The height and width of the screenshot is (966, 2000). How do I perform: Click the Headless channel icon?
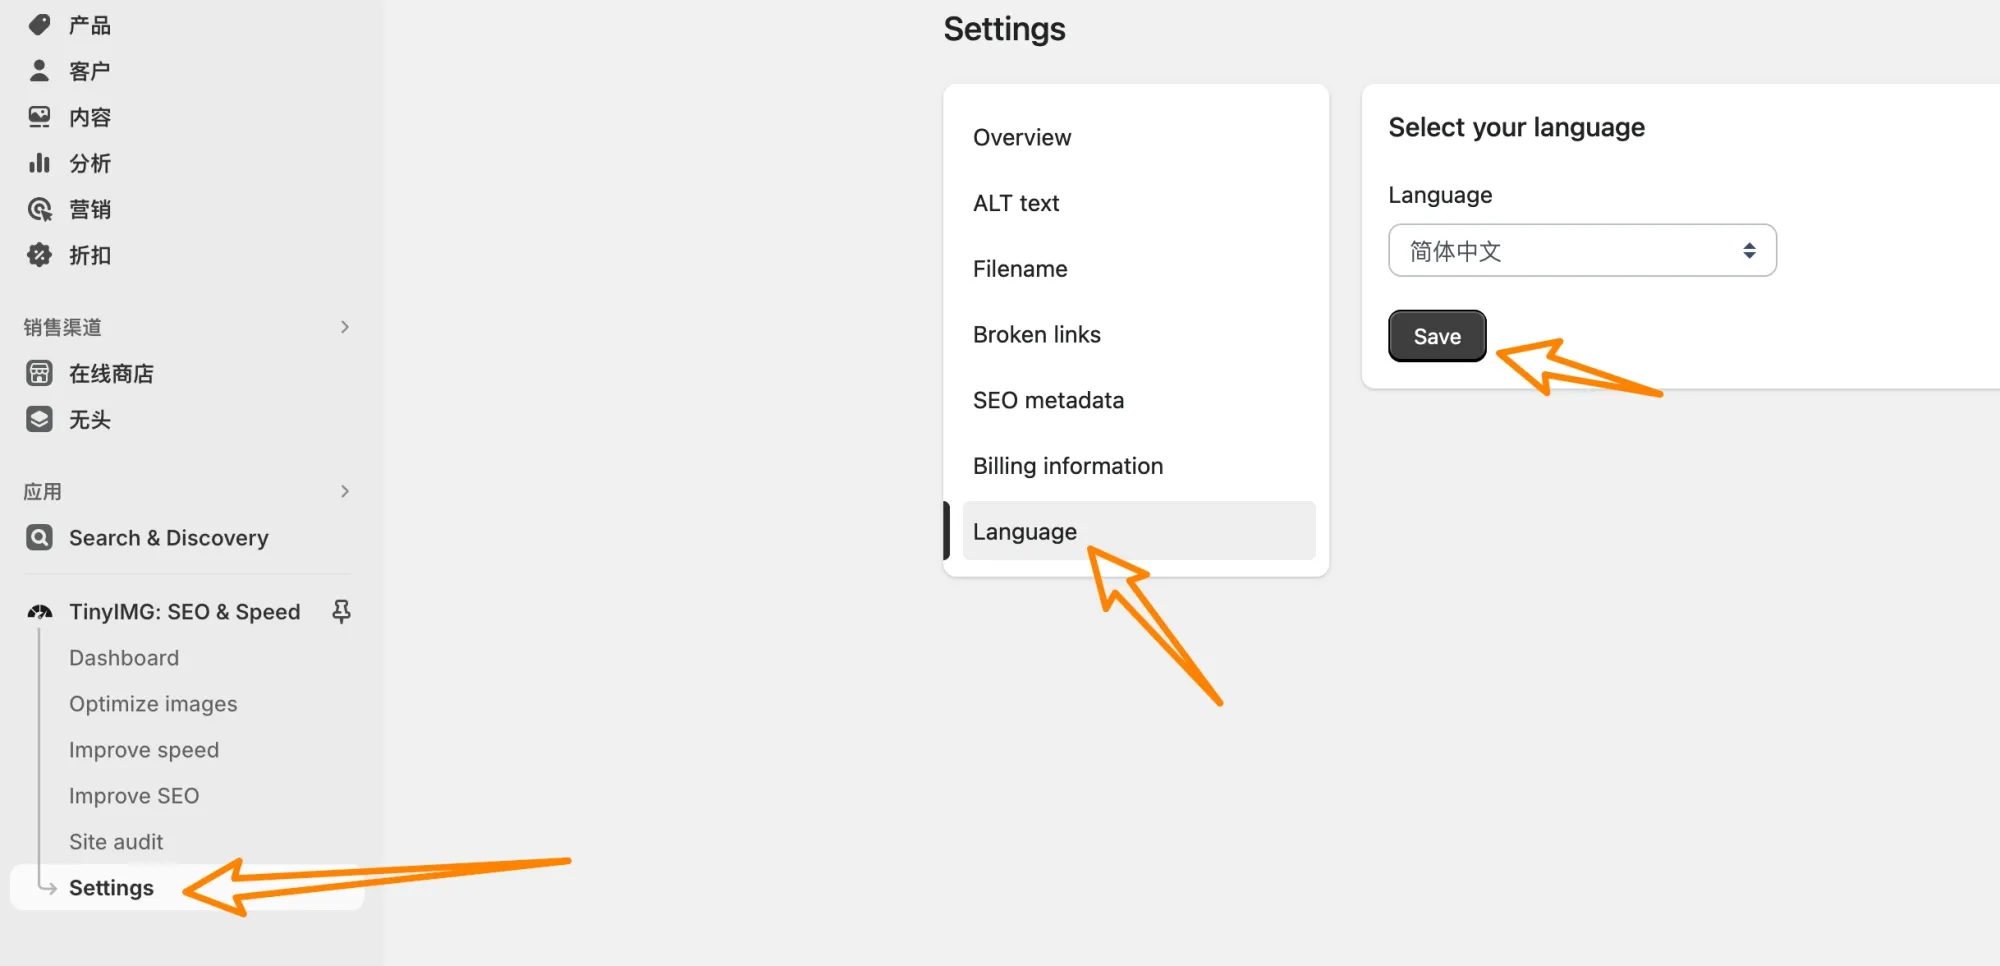[39, 419]
